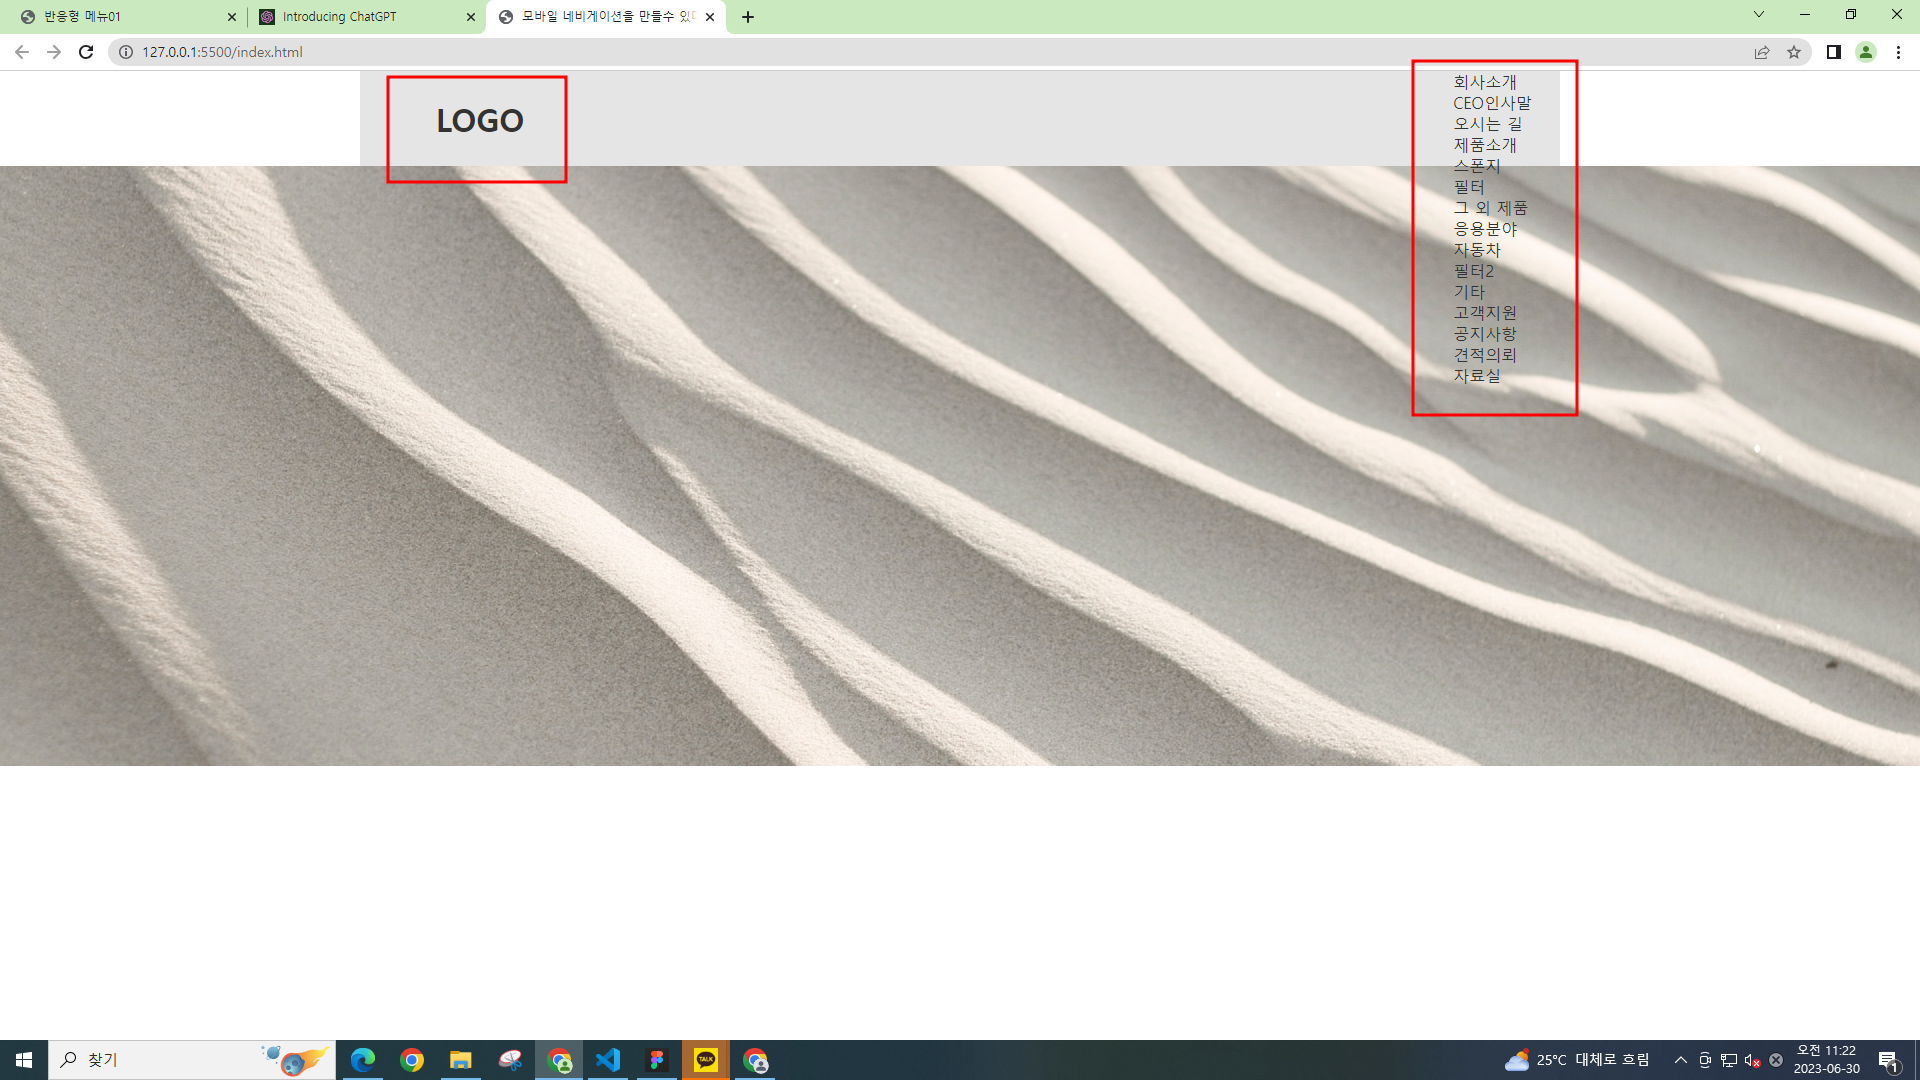Go to the 견적의뢰 menu item

(x=1485, y=355)
